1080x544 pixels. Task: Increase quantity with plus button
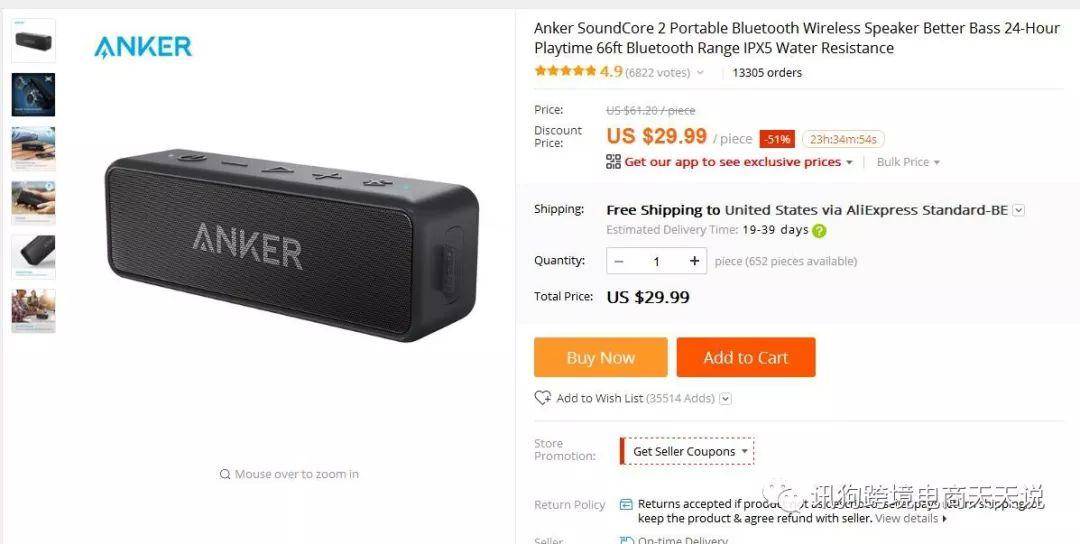pyautogui.click(x=694, y=261)
